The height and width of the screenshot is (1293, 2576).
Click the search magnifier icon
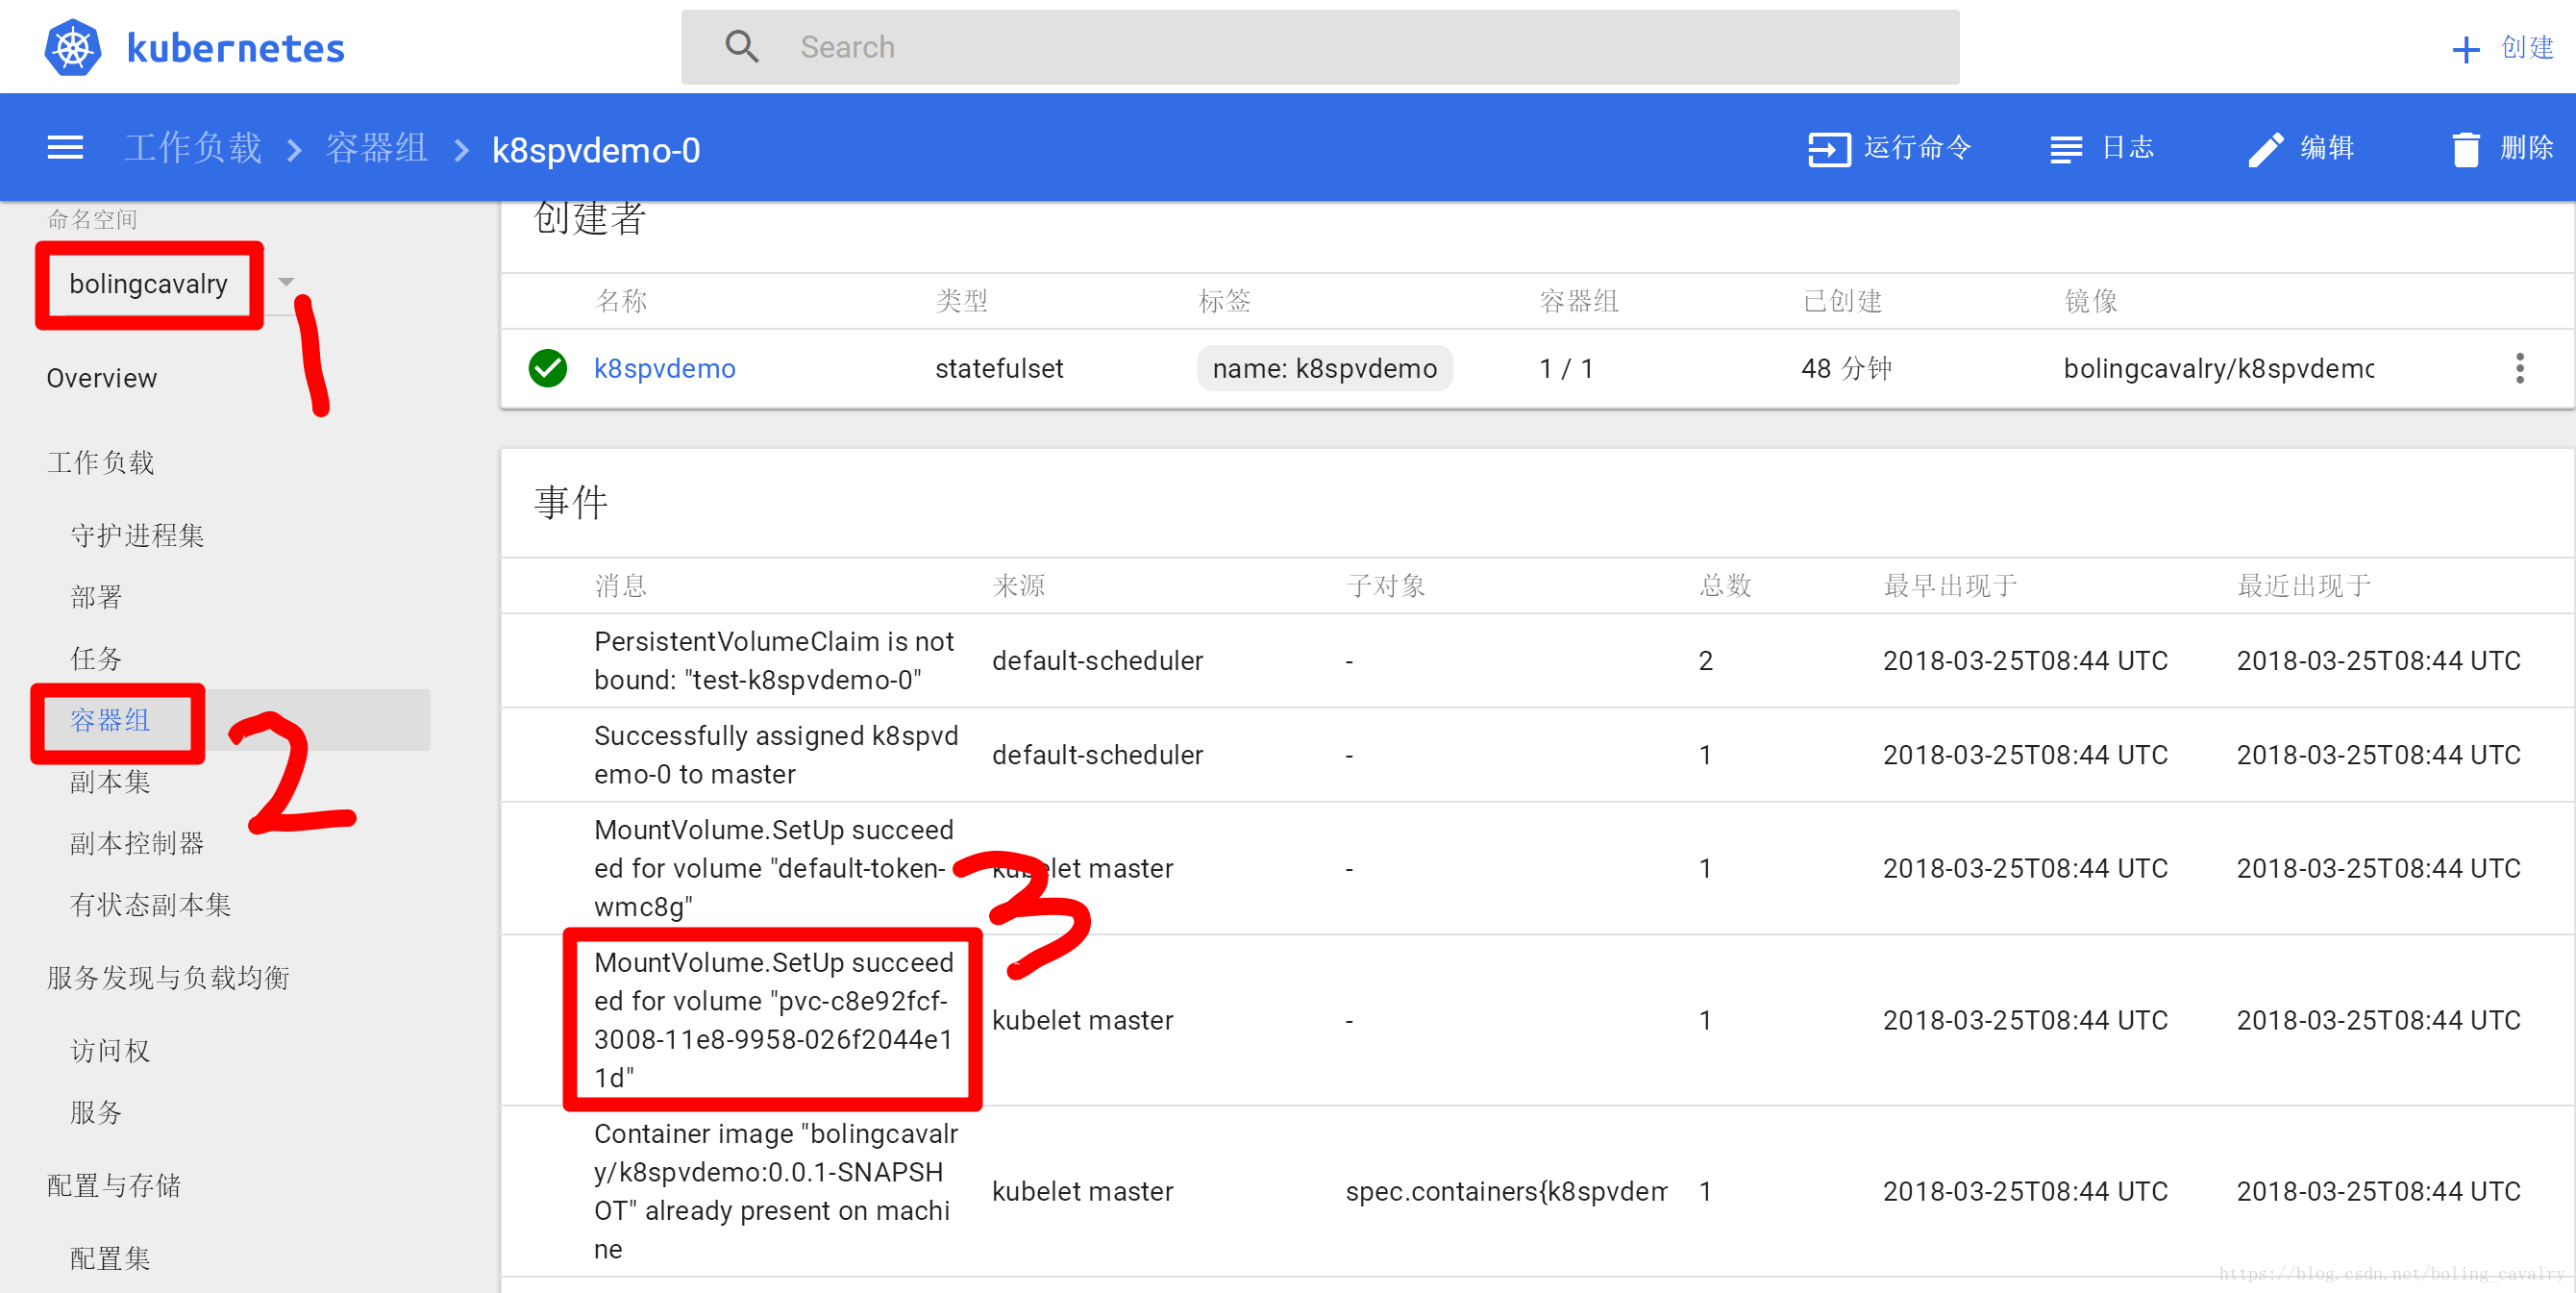[x=741, y=47]
